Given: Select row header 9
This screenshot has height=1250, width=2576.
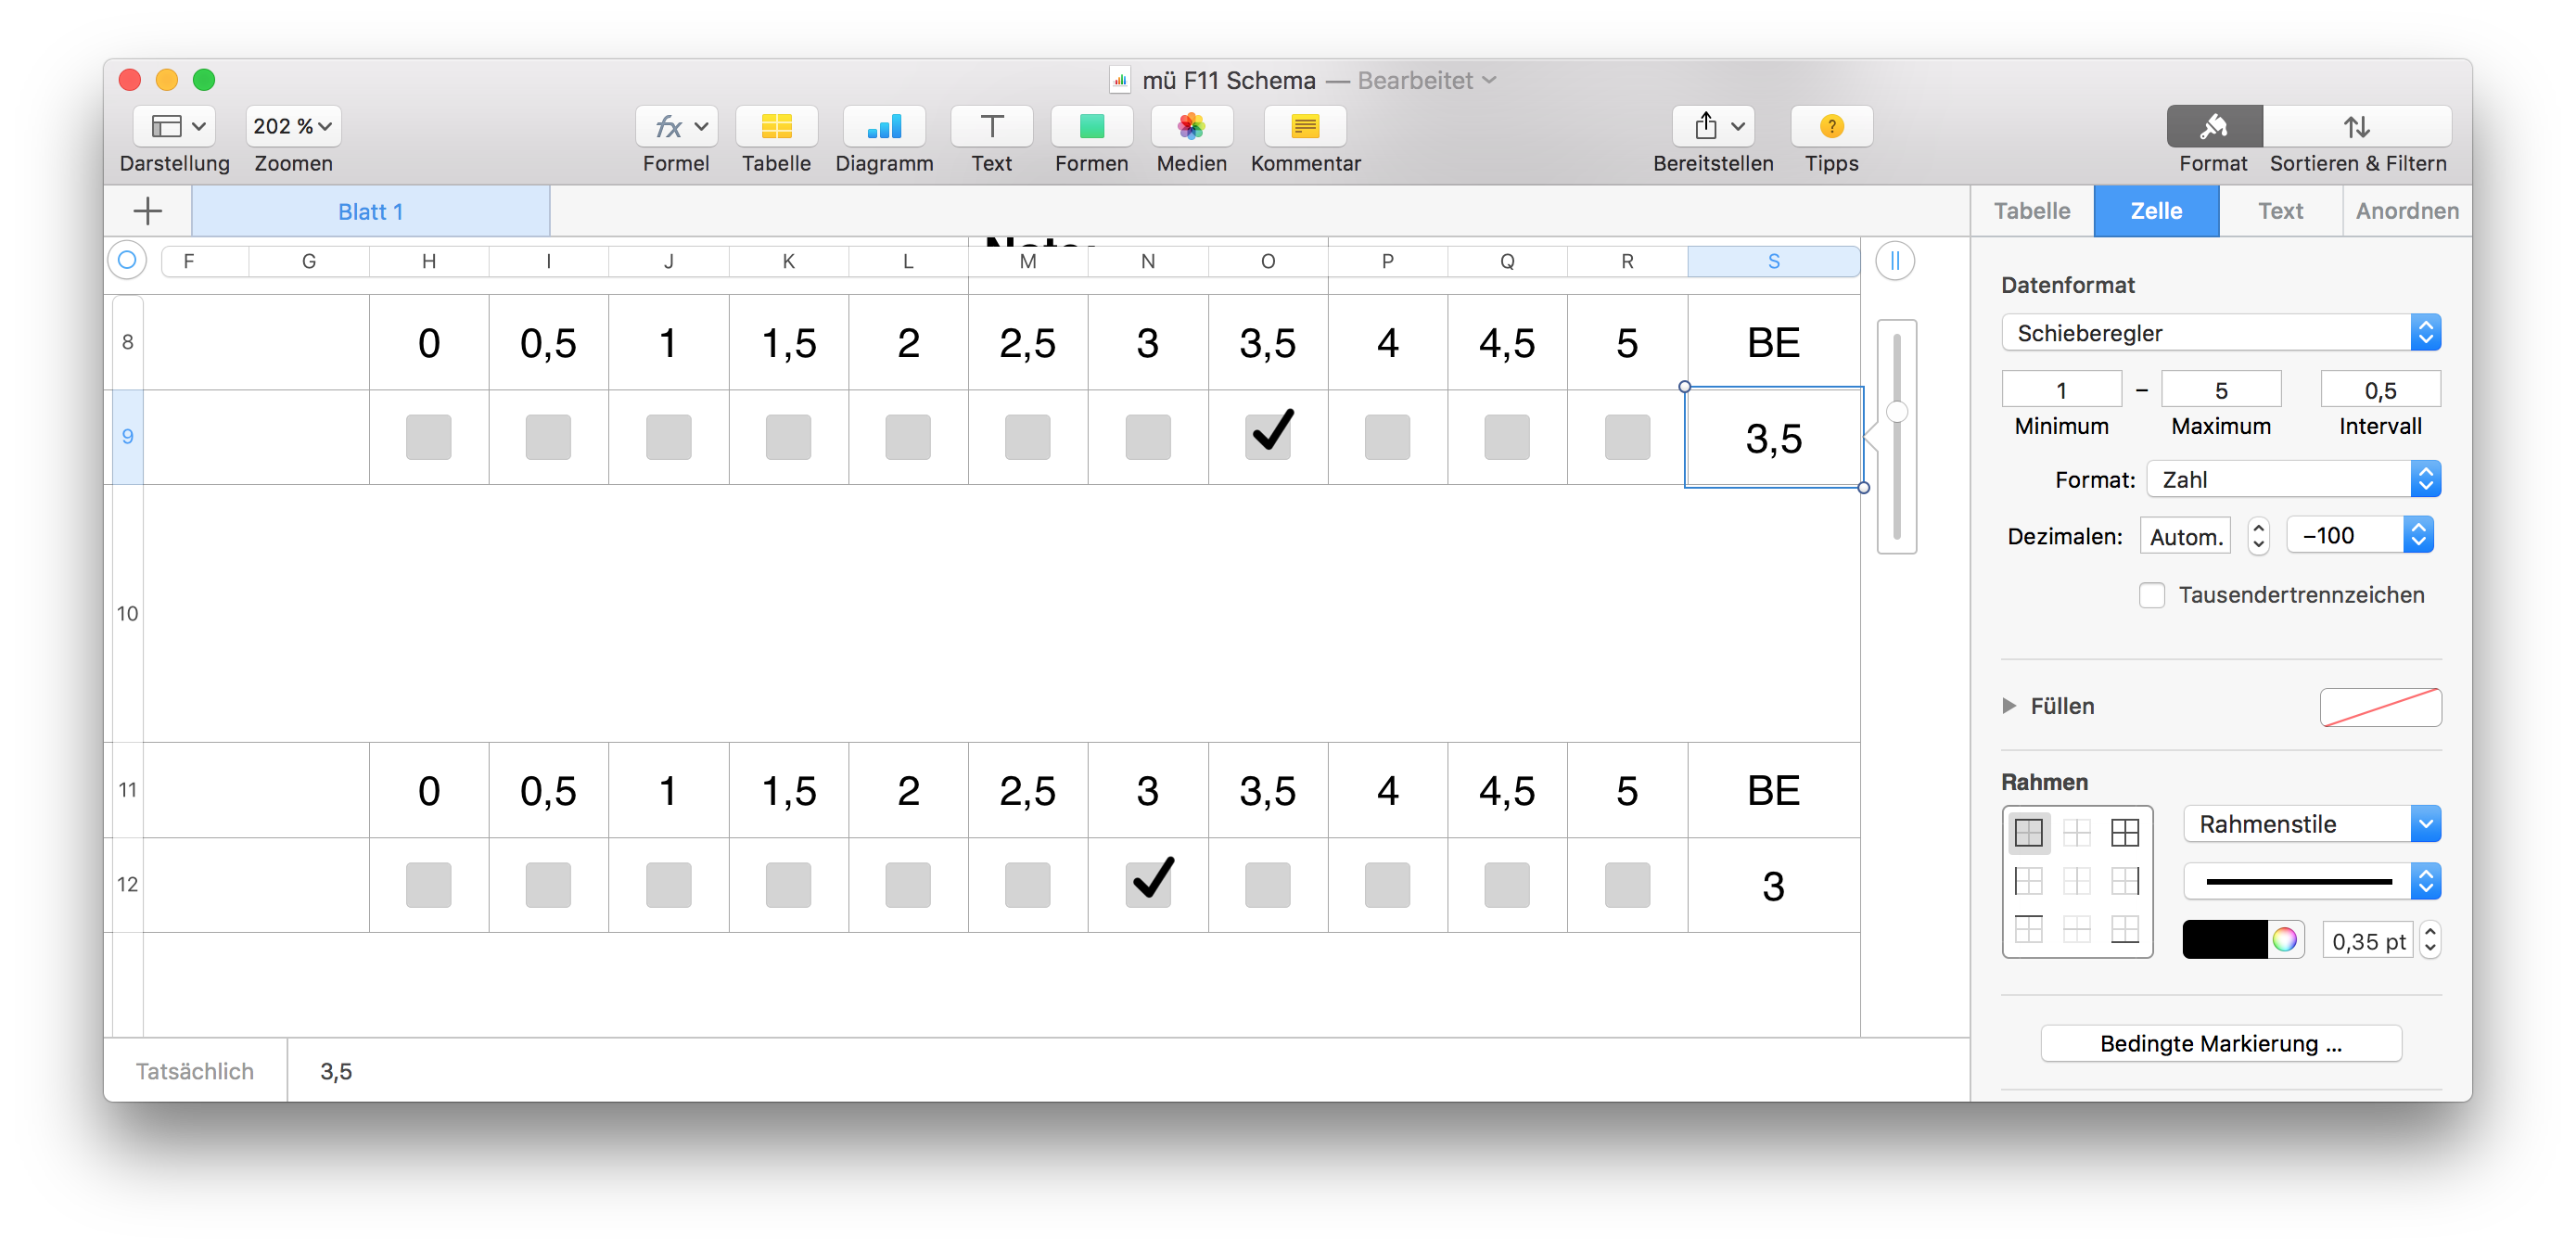Looking at the screenshot, I should pyautogui.click(x=127, y=437).
